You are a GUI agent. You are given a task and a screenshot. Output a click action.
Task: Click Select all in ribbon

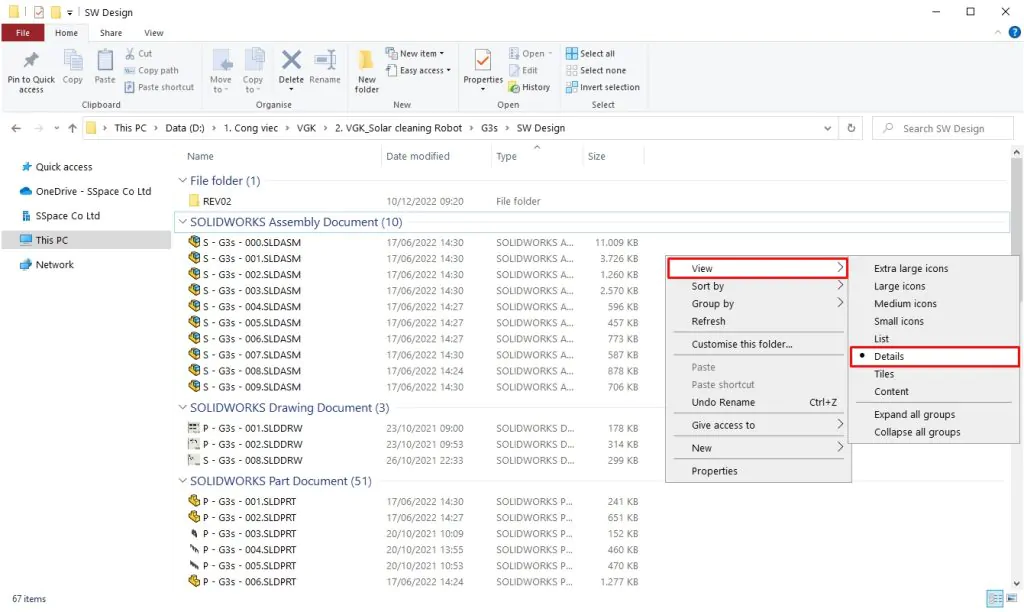coord(590,54)
